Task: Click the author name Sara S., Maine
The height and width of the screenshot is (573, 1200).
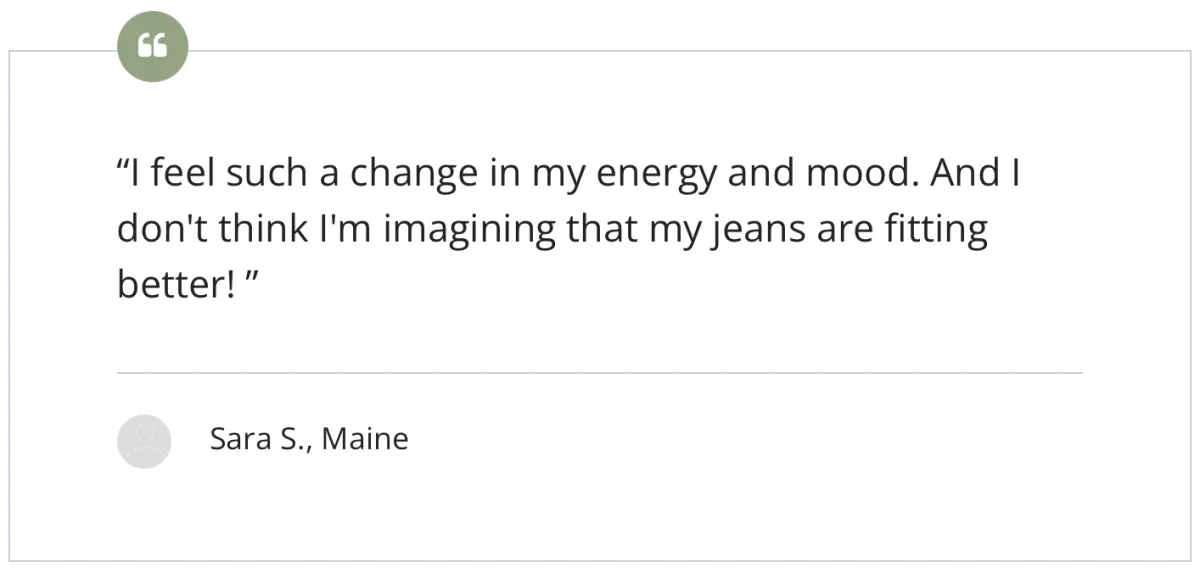Action: [308, 439]
